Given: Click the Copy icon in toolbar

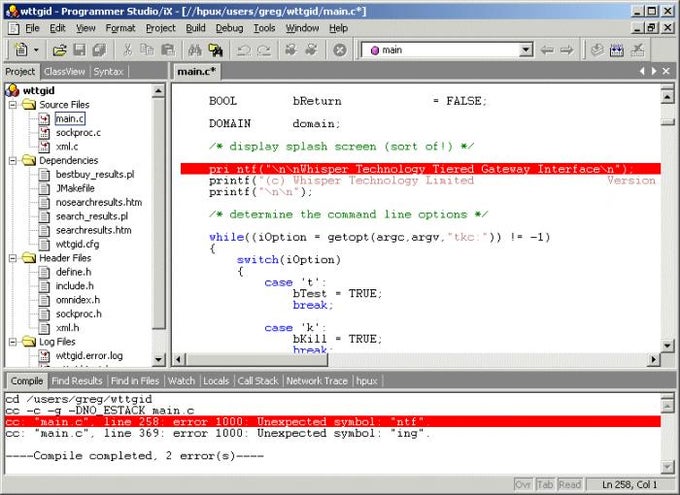Looking at the screenshot, I should click(x=147, y=50).
